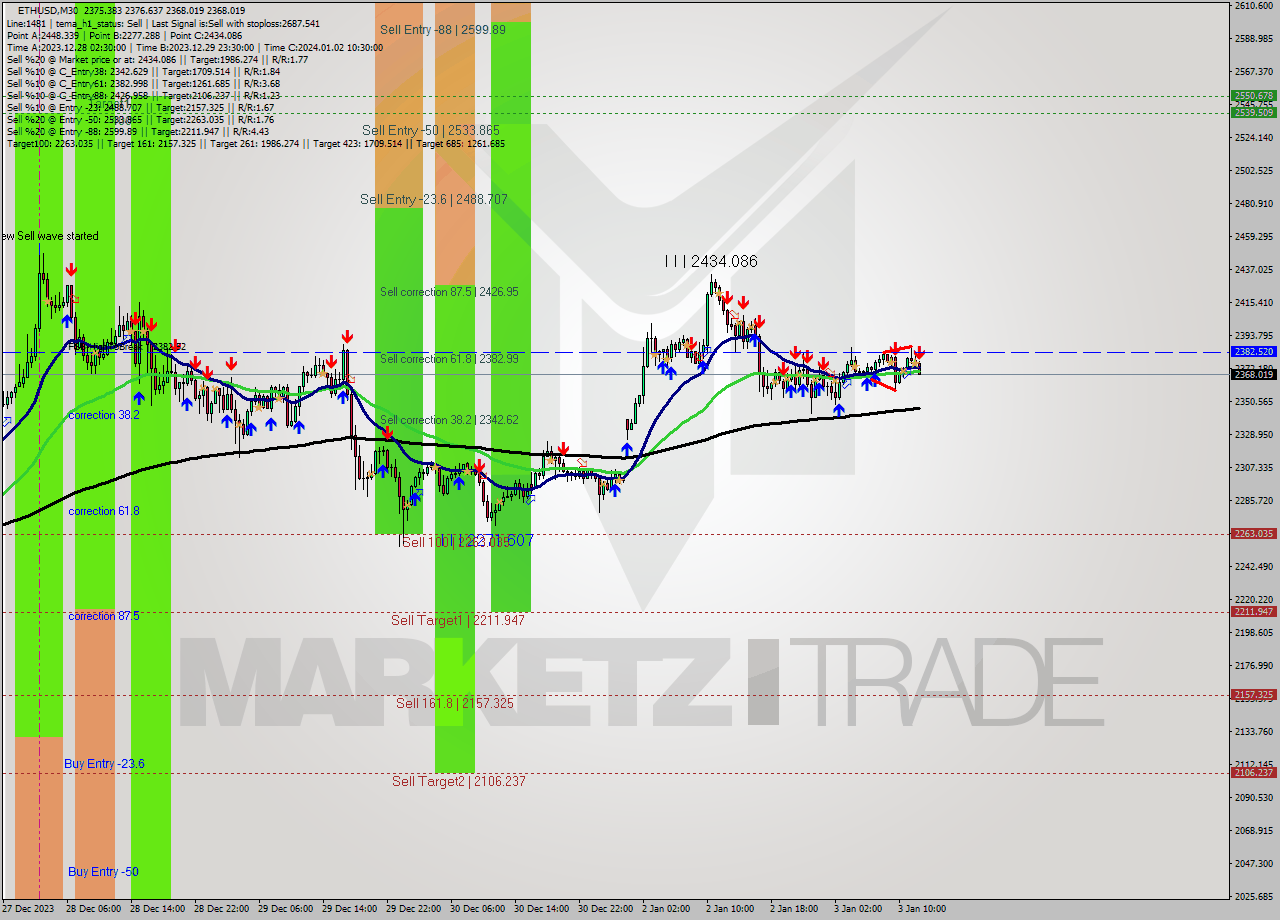Click the 2025.685 price scale value
Viewport: 1280px width, 920px height.
click(1253, 896)
